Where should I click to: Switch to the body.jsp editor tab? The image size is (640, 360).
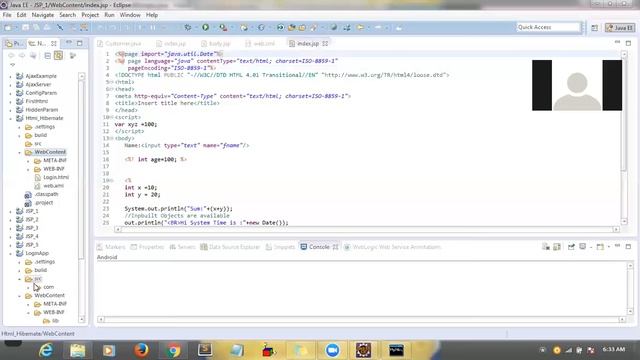coord(216,43)
